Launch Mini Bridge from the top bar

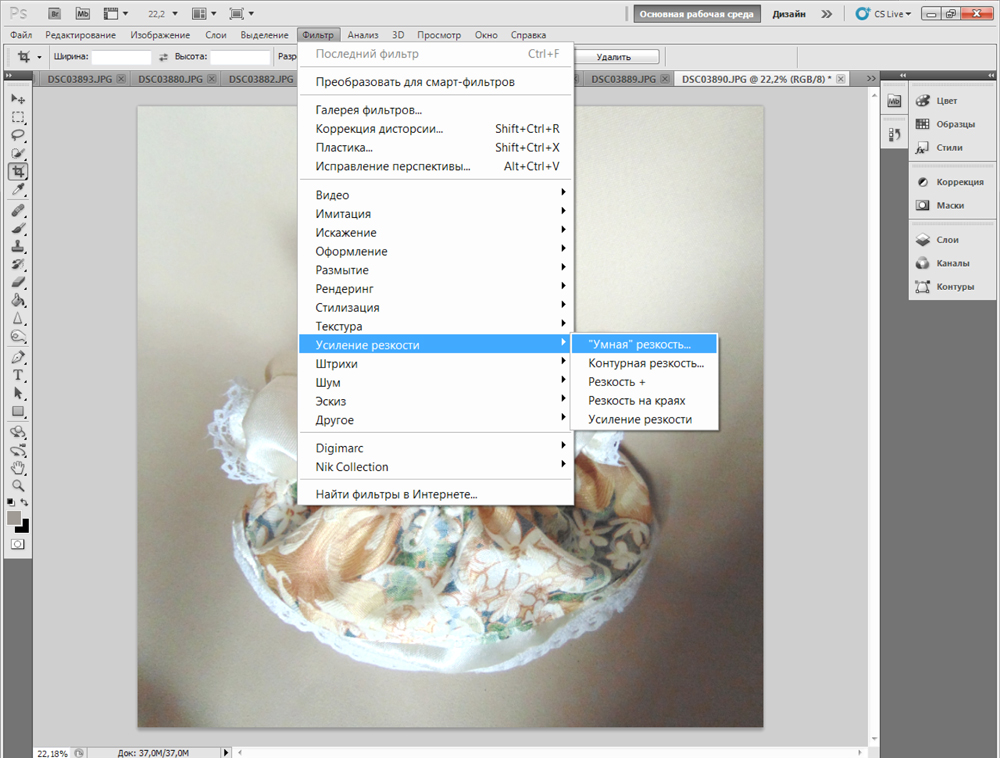tap(82, 13)
